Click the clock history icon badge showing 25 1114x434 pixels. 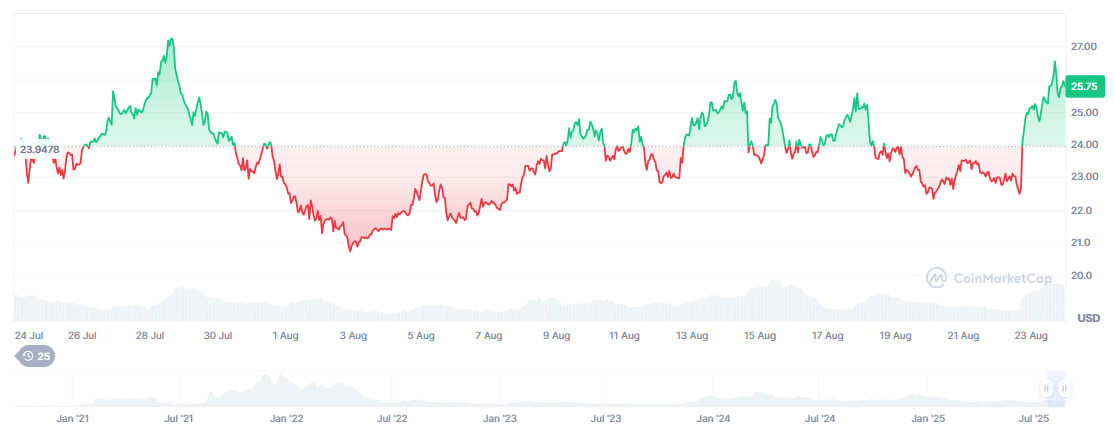[37, 356]
